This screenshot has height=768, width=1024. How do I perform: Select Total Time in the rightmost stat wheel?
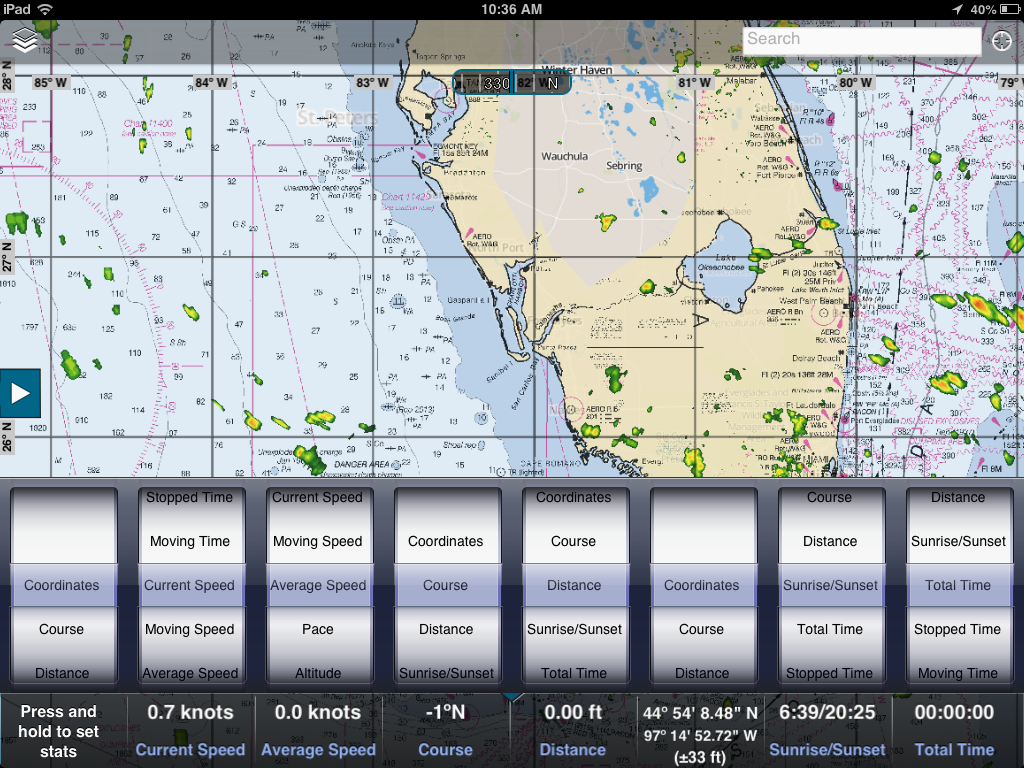point(959,585)
